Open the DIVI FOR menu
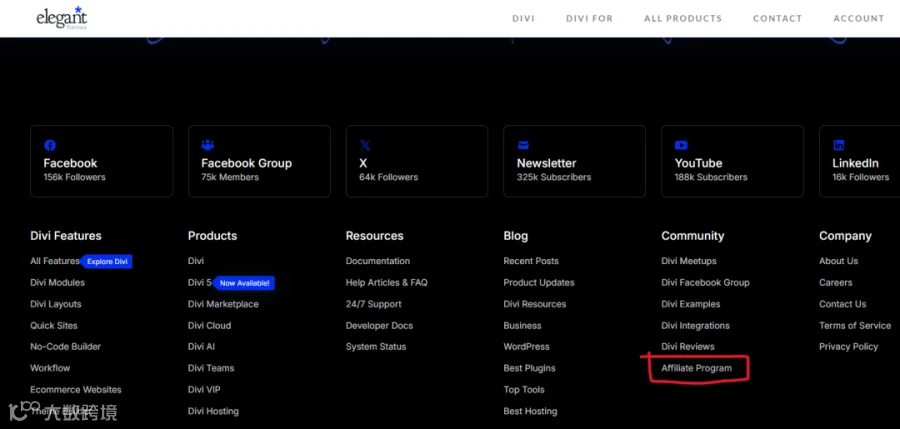This screenshot has height=429, width=900. coord(589,18)
